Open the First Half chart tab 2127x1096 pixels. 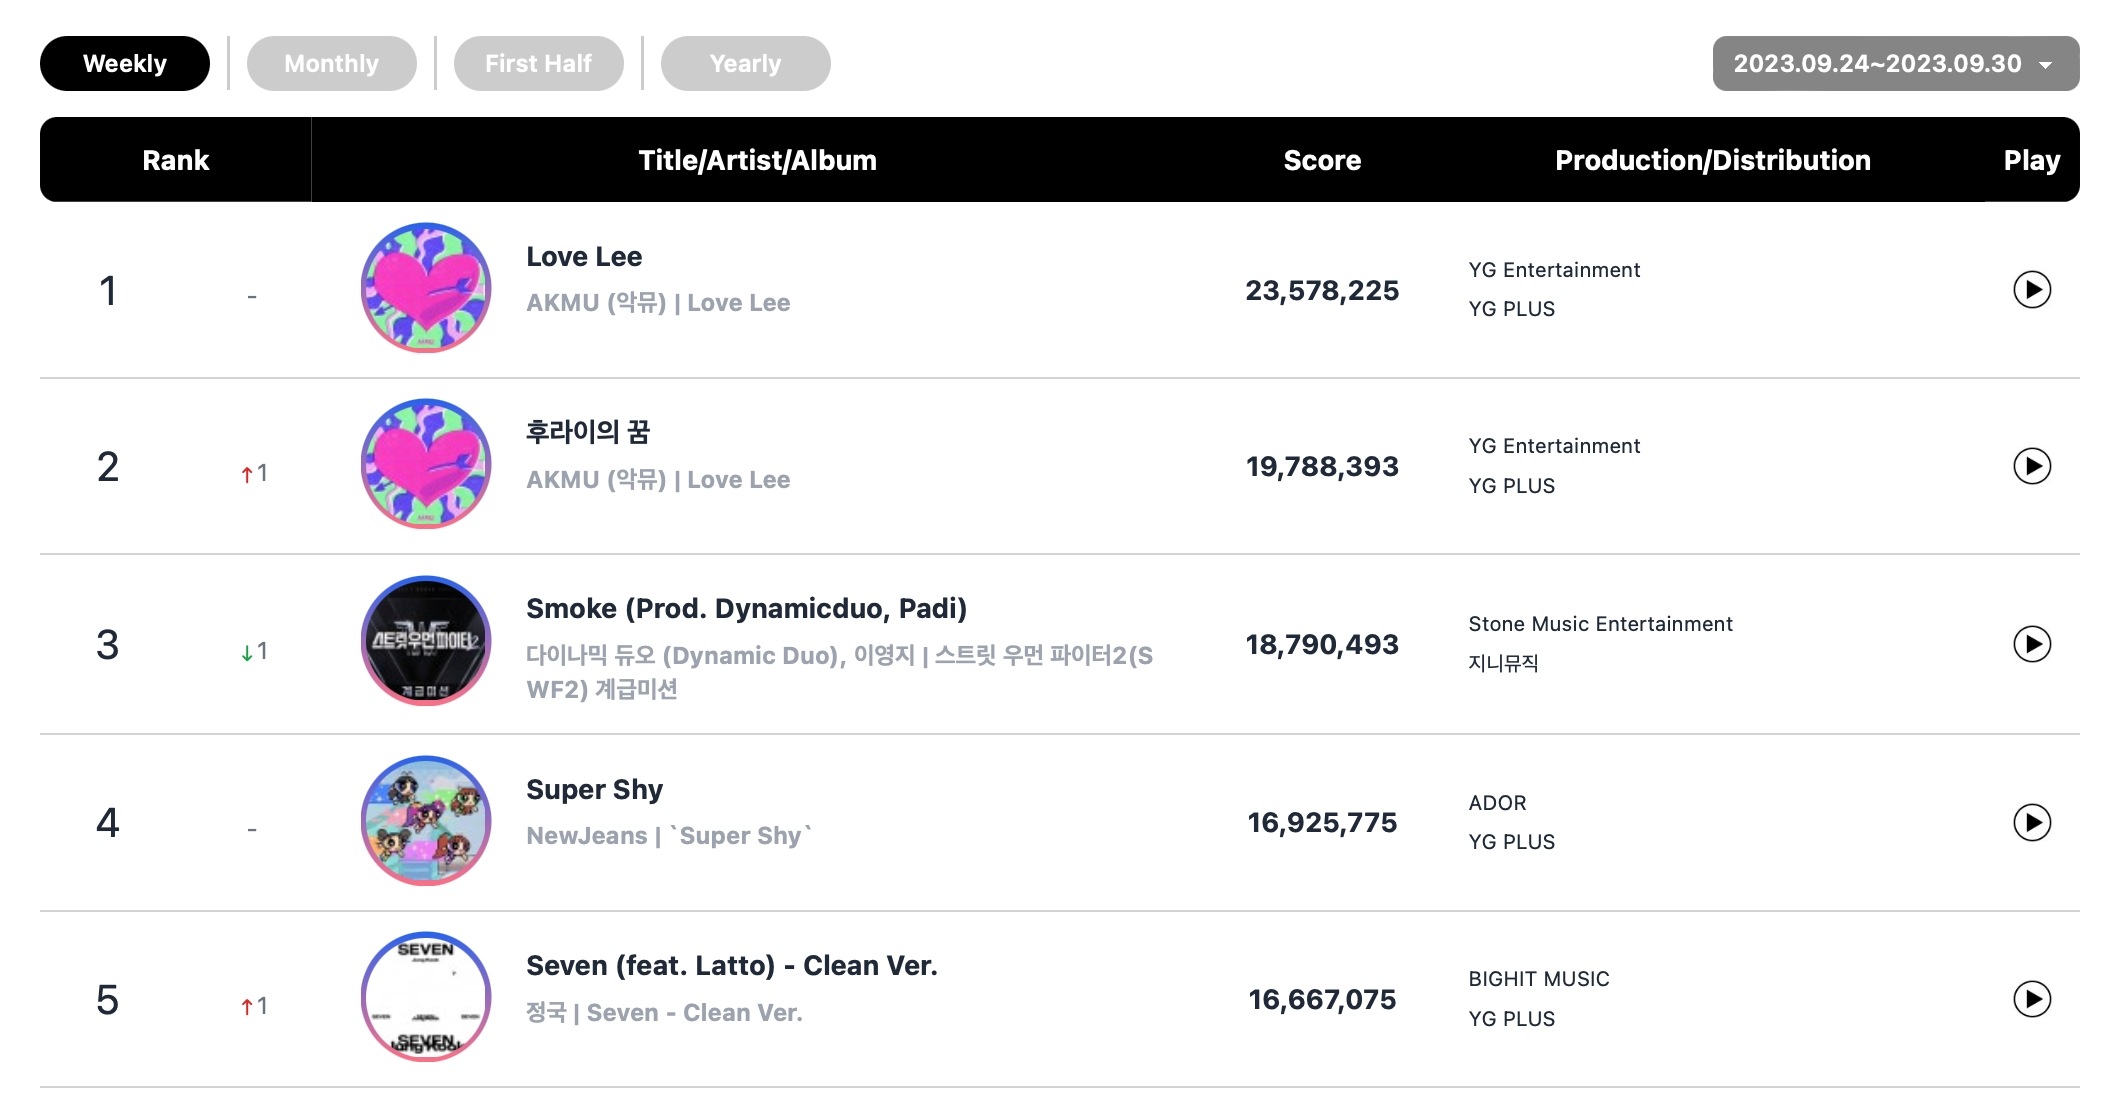tap(538, 64)
